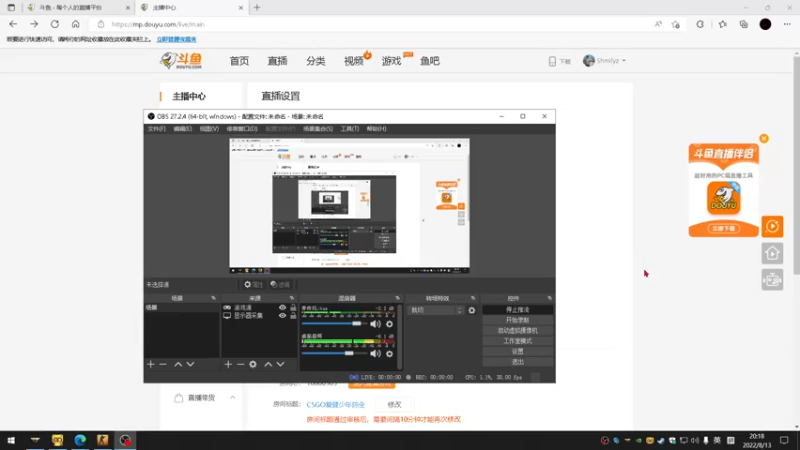800x450 pixels.
Task: Click the room title modify button
Action: coord(394,405)
